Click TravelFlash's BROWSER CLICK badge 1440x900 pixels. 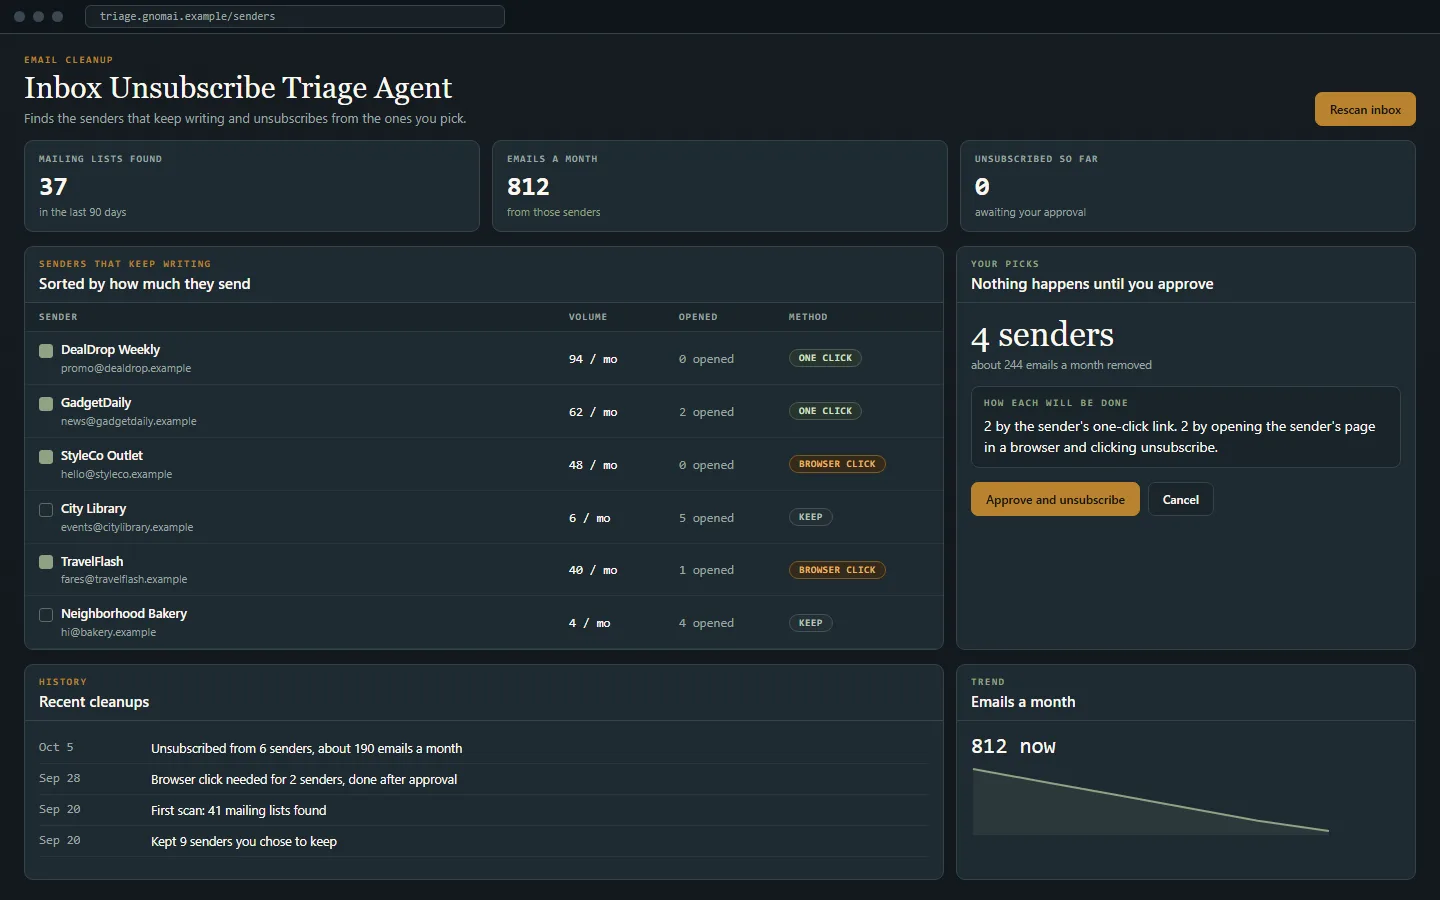coord(837,570)
